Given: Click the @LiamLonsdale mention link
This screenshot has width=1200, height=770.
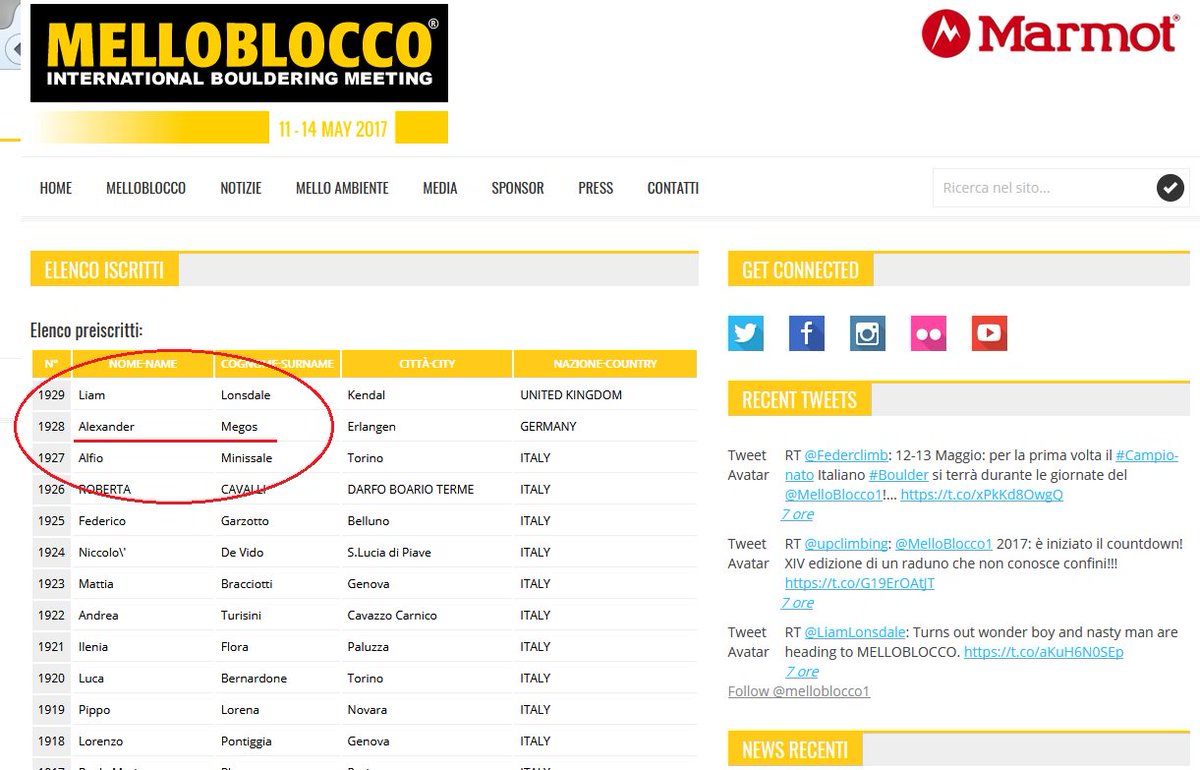Looking at the screenshot, I should [855, 632].
